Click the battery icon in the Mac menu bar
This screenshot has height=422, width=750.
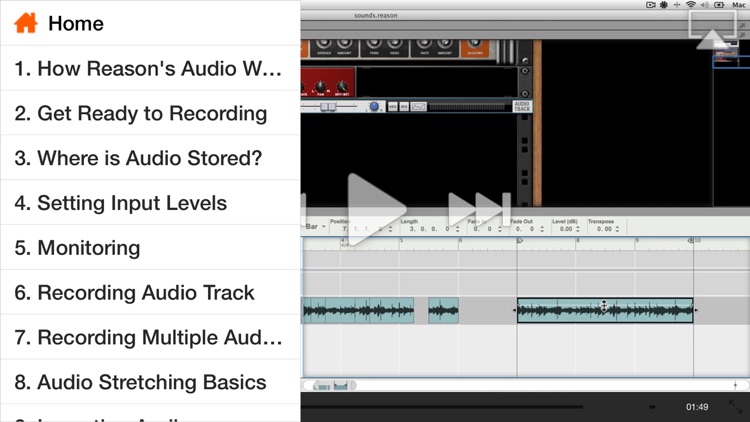719,5
